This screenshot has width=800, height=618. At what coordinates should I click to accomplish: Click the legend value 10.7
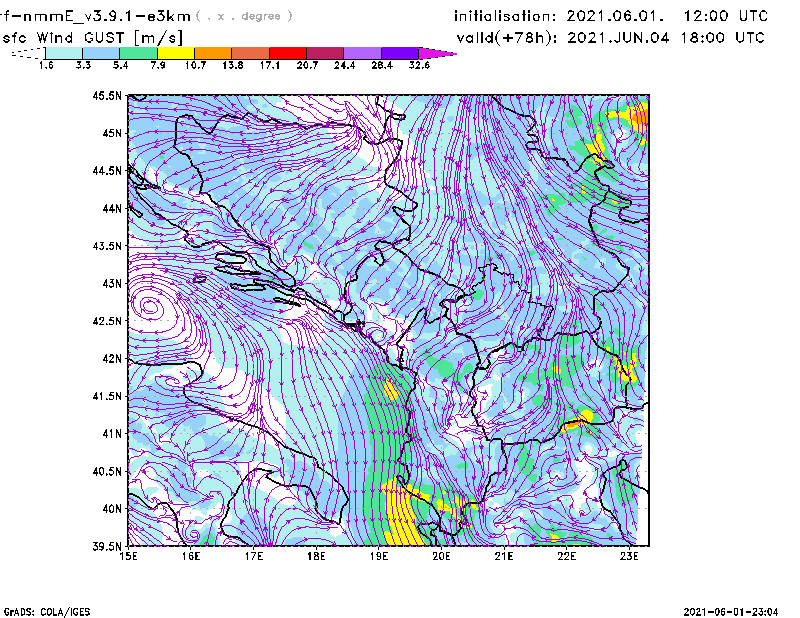pyautogui.click(x=195, y=65)
